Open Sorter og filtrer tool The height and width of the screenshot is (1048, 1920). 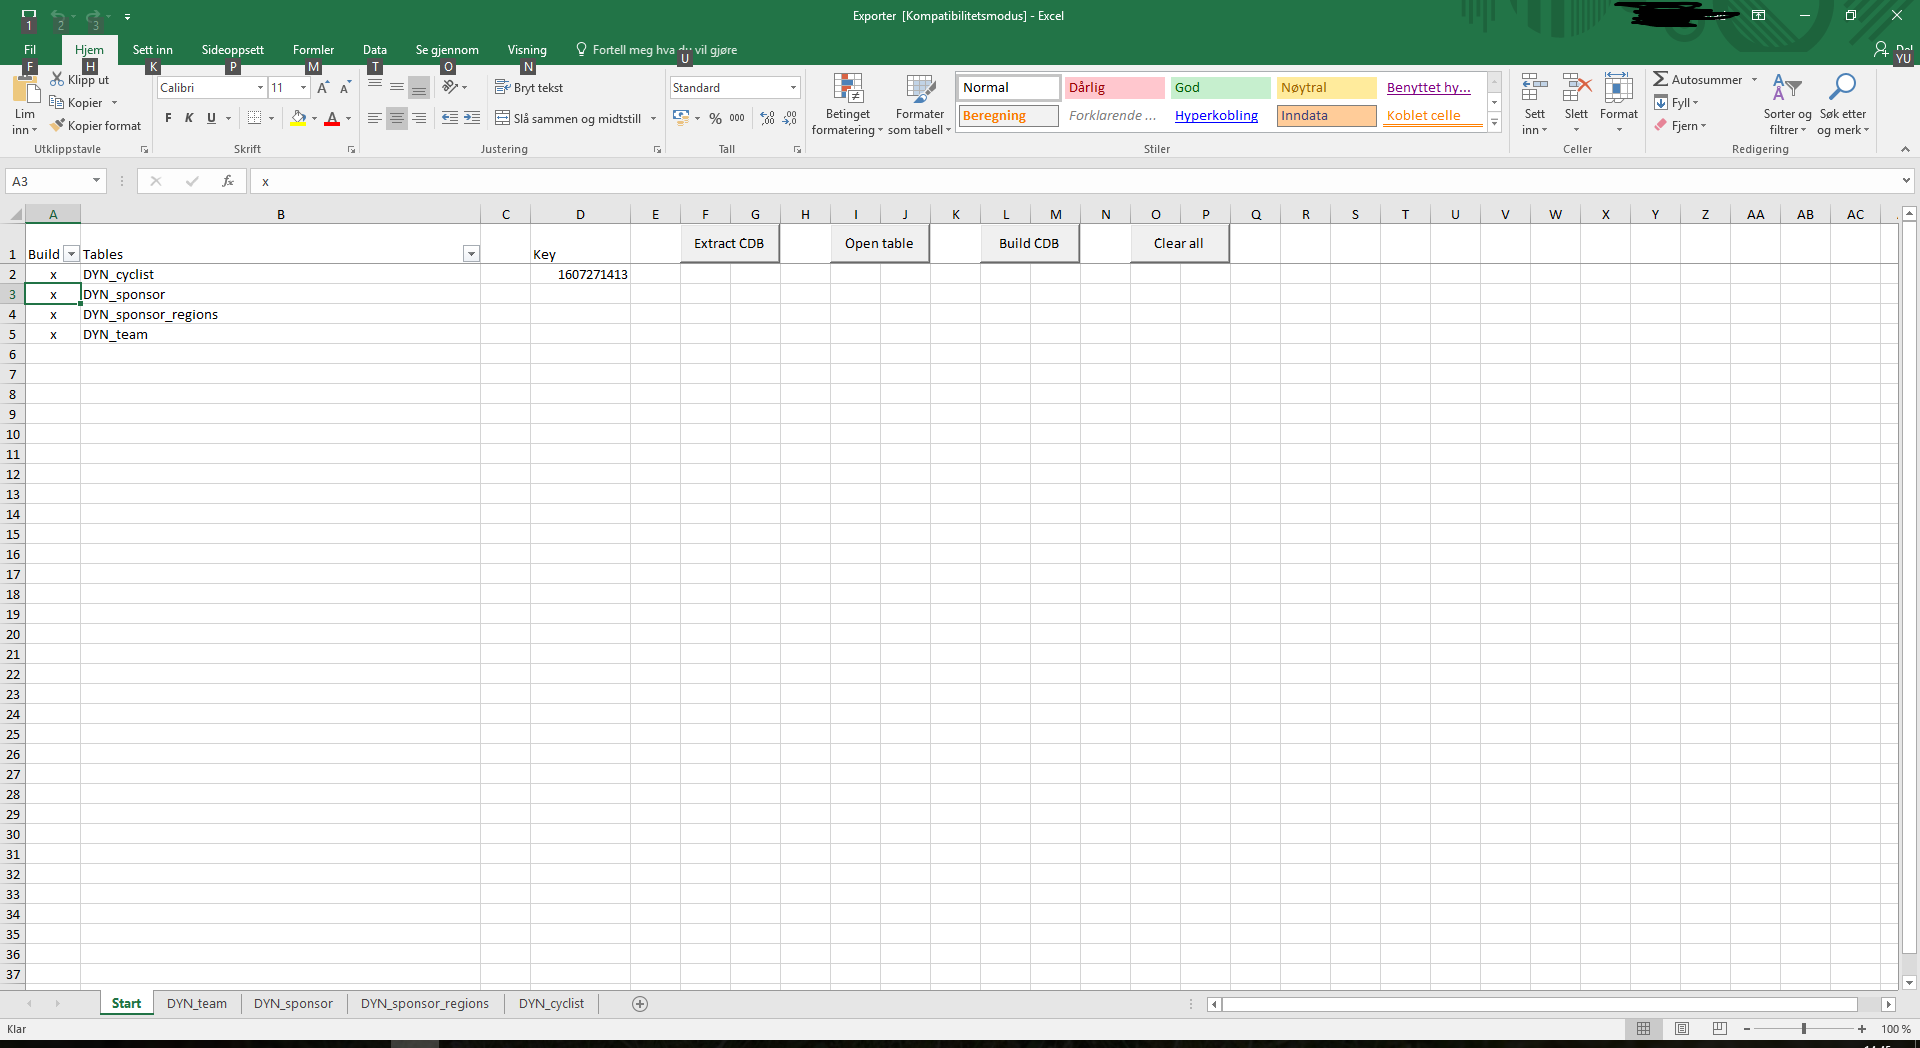pyautogui.click(x=1786, y=88)
